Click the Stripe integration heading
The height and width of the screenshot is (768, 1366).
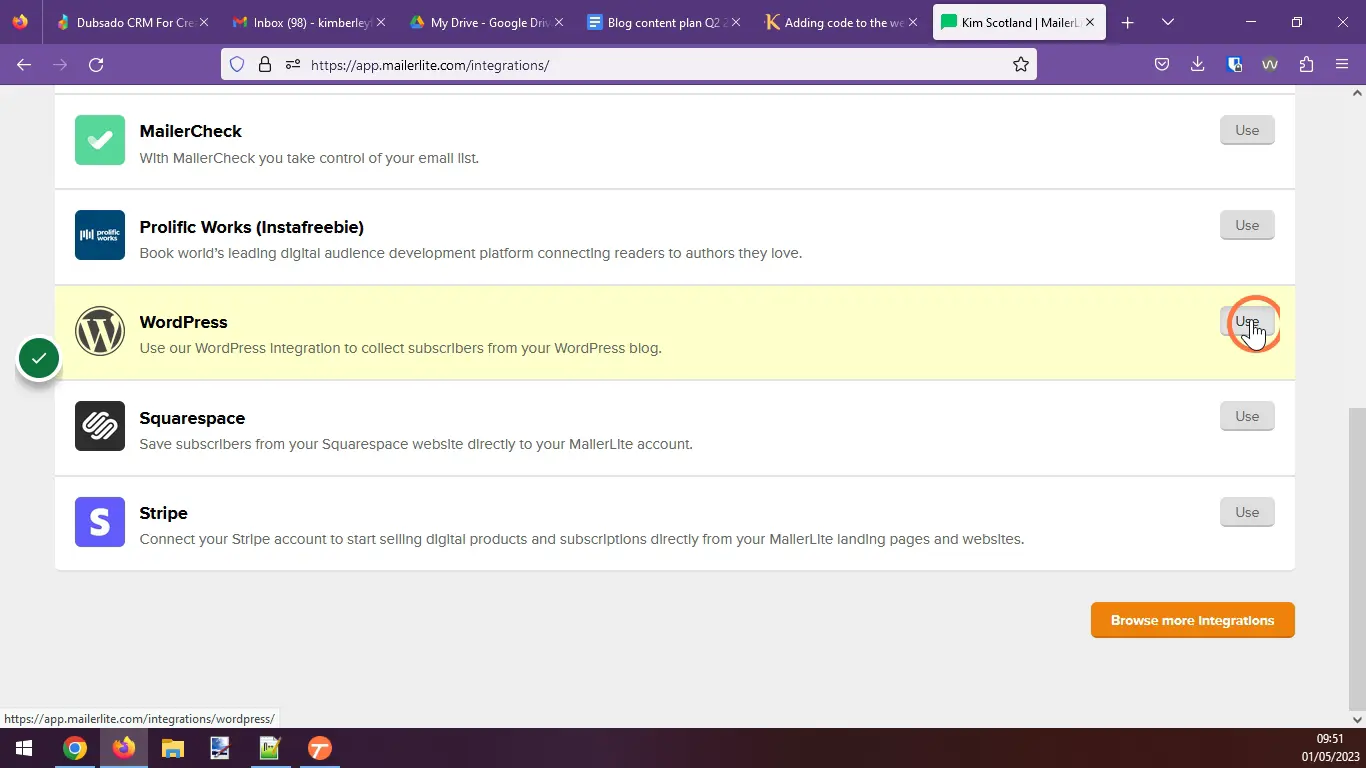point(163,513)
